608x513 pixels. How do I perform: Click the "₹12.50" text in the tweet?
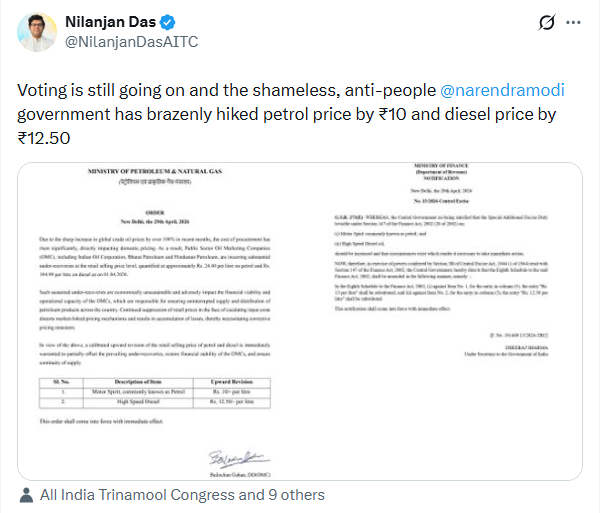click(x=45, y=136)
